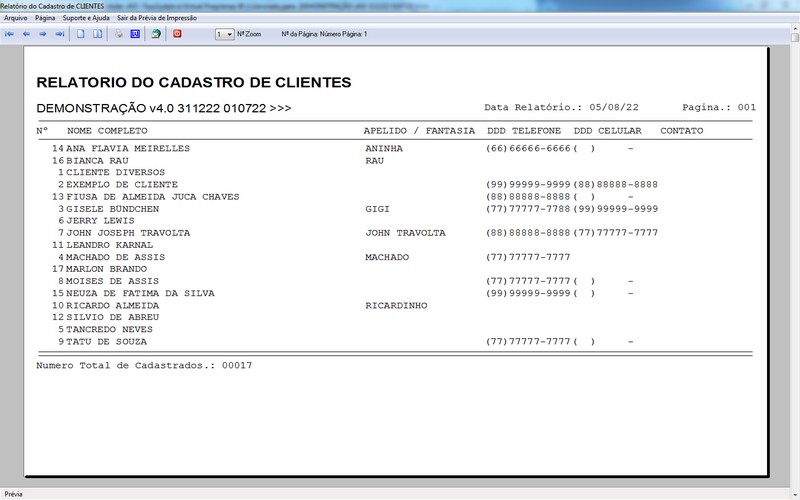Click the printer icon in toolbar
This screenshot has width=800, height=500.
pyautogui.click(x=118, y=34)
